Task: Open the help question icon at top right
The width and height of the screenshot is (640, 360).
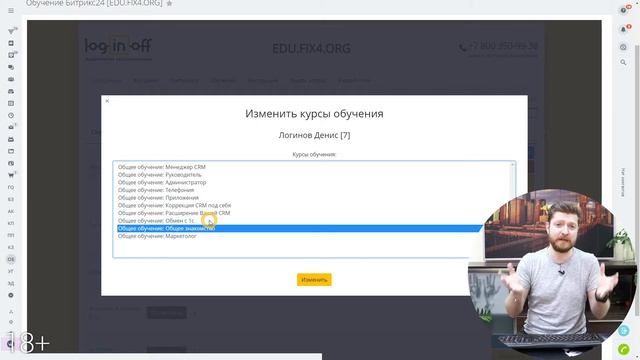Action: point(623,10)
